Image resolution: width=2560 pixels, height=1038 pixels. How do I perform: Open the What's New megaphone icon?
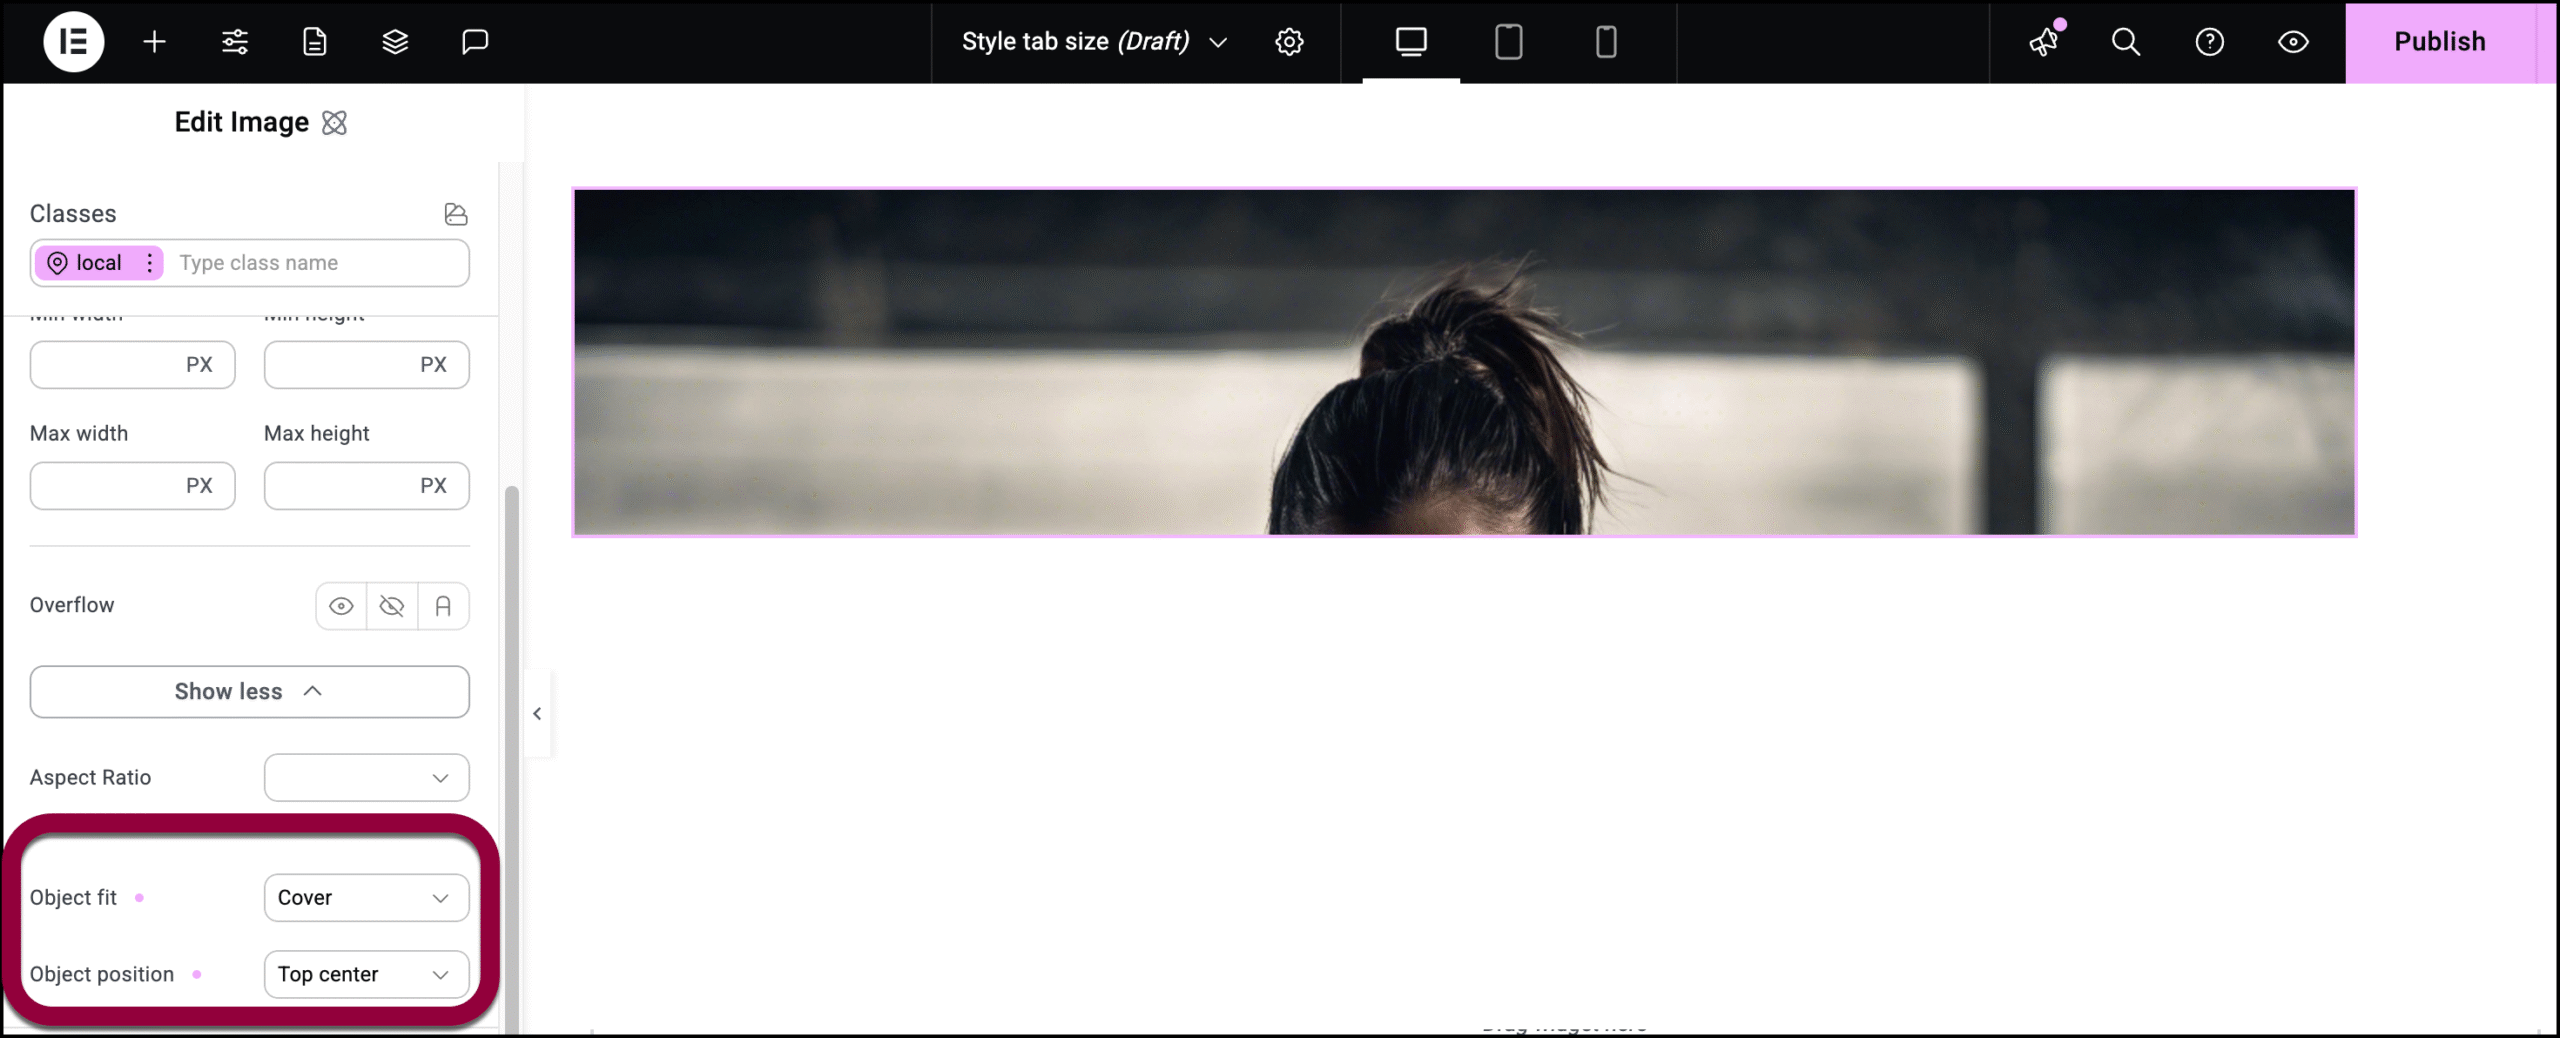click(x=2044, y=41)
